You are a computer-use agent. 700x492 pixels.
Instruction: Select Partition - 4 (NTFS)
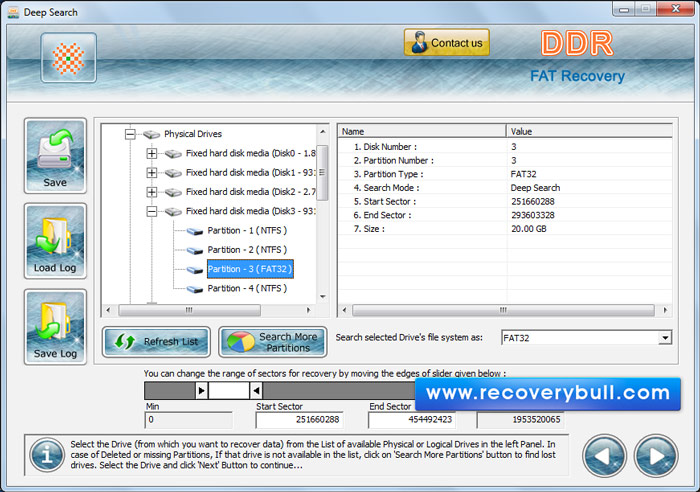point(247,288)
